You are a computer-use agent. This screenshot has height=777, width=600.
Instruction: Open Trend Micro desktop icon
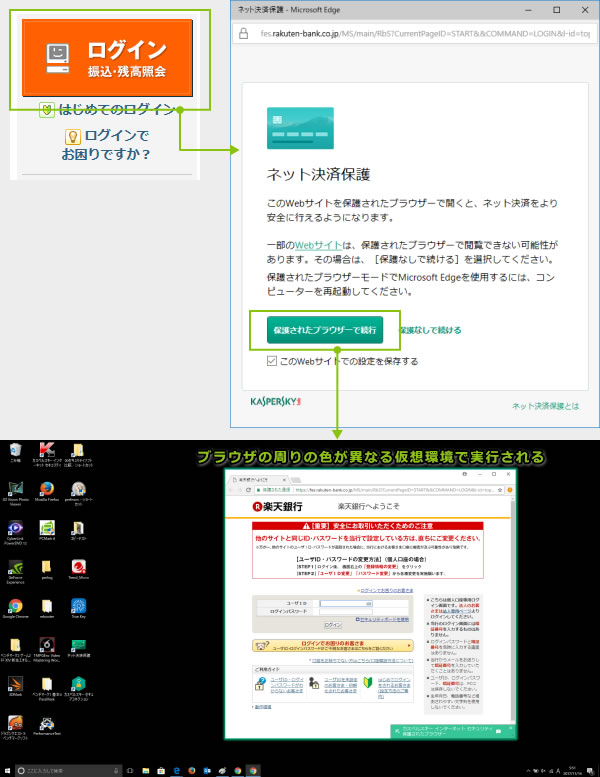pos(78,569)
